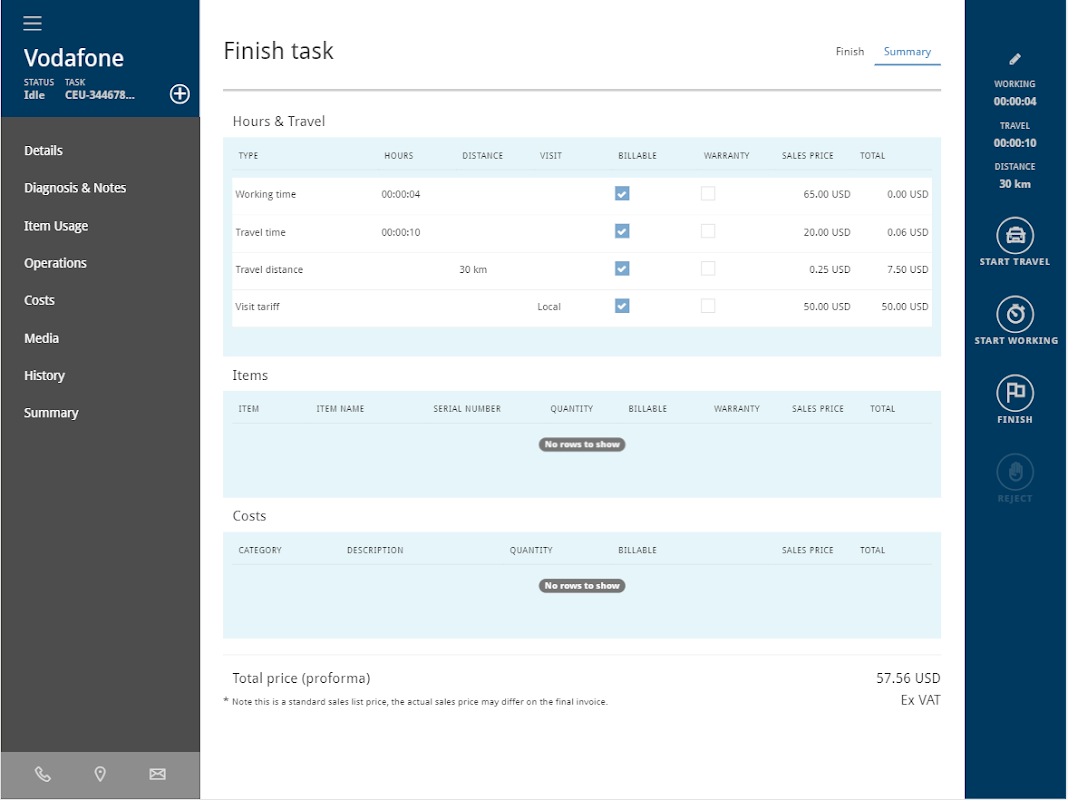
Task: Go to Item Usage section
Action: (56, 226)
